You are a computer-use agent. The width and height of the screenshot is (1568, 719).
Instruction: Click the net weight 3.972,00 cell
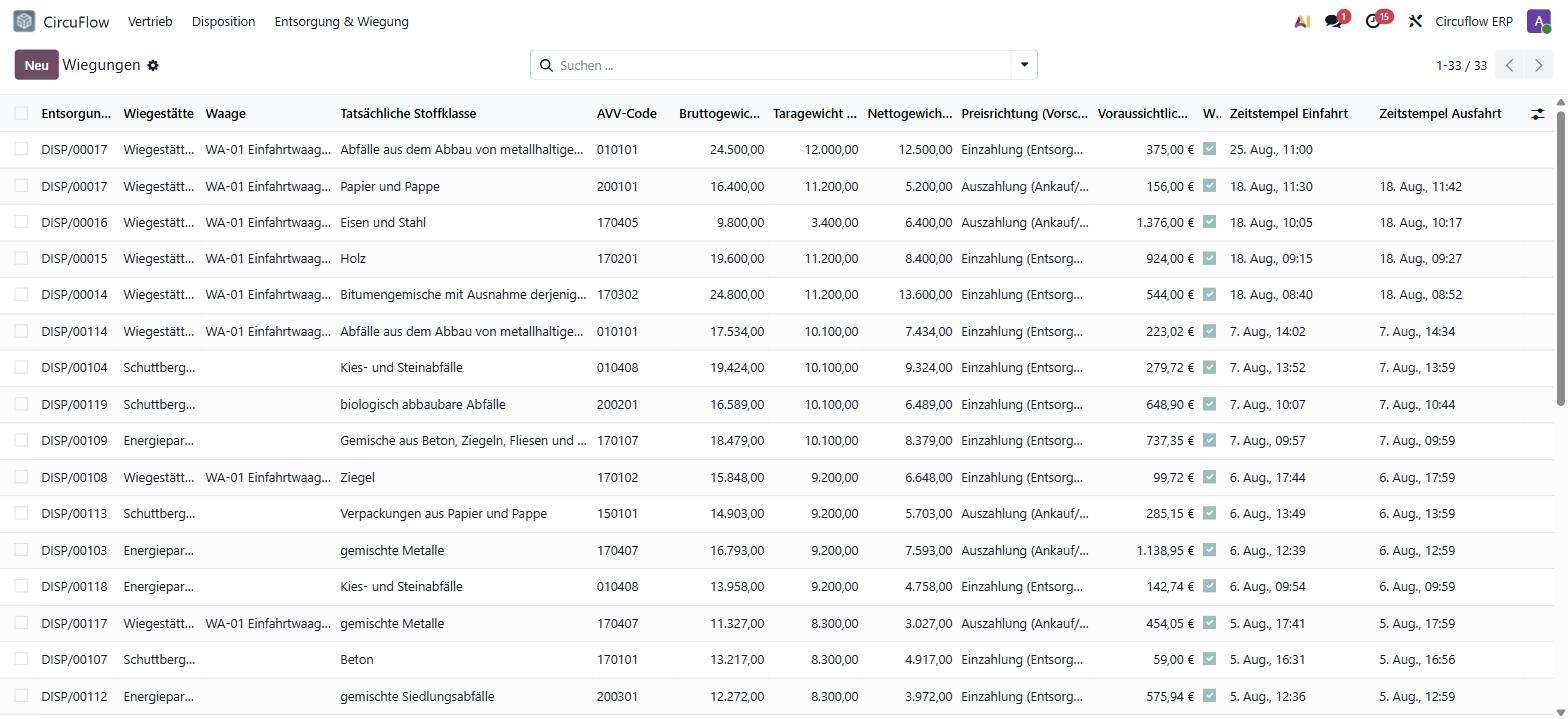pos(928,696)
